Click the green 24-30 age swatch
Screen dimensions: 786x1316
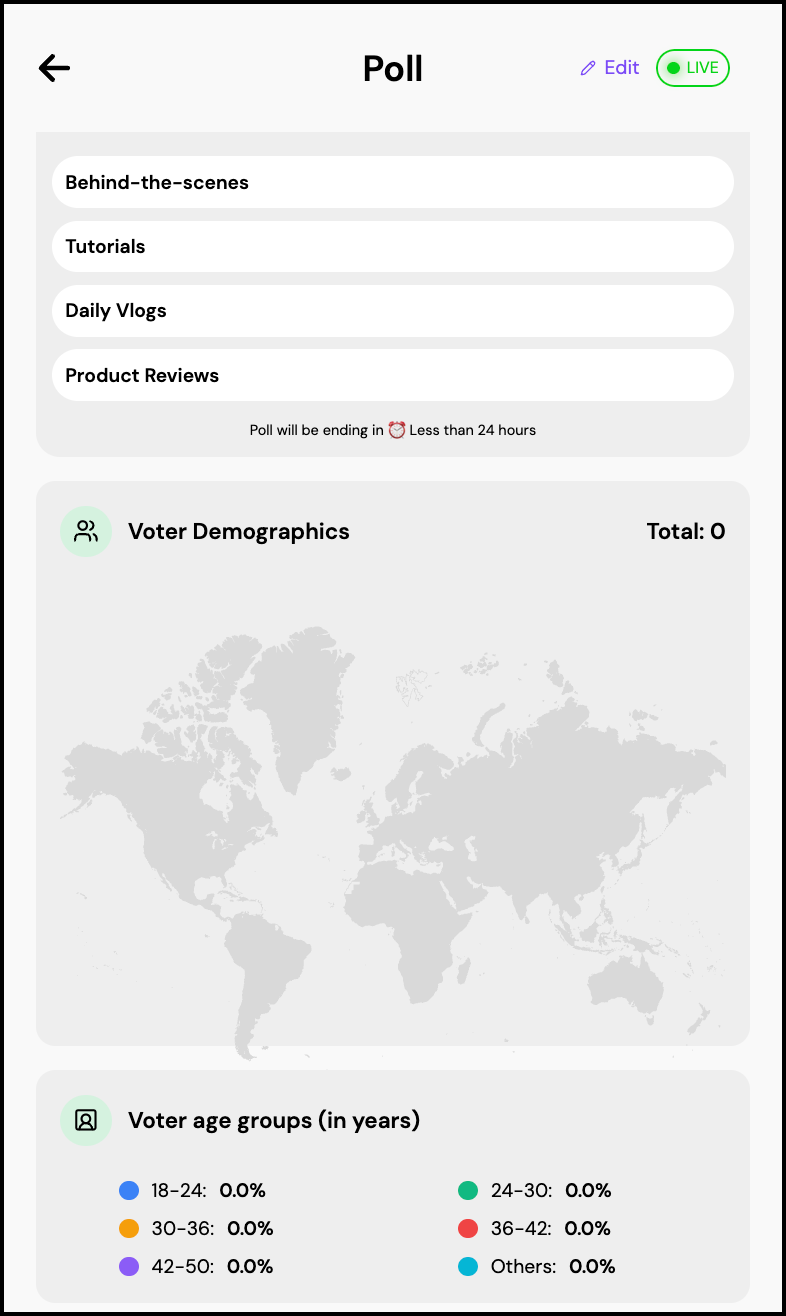(468, 1190)
